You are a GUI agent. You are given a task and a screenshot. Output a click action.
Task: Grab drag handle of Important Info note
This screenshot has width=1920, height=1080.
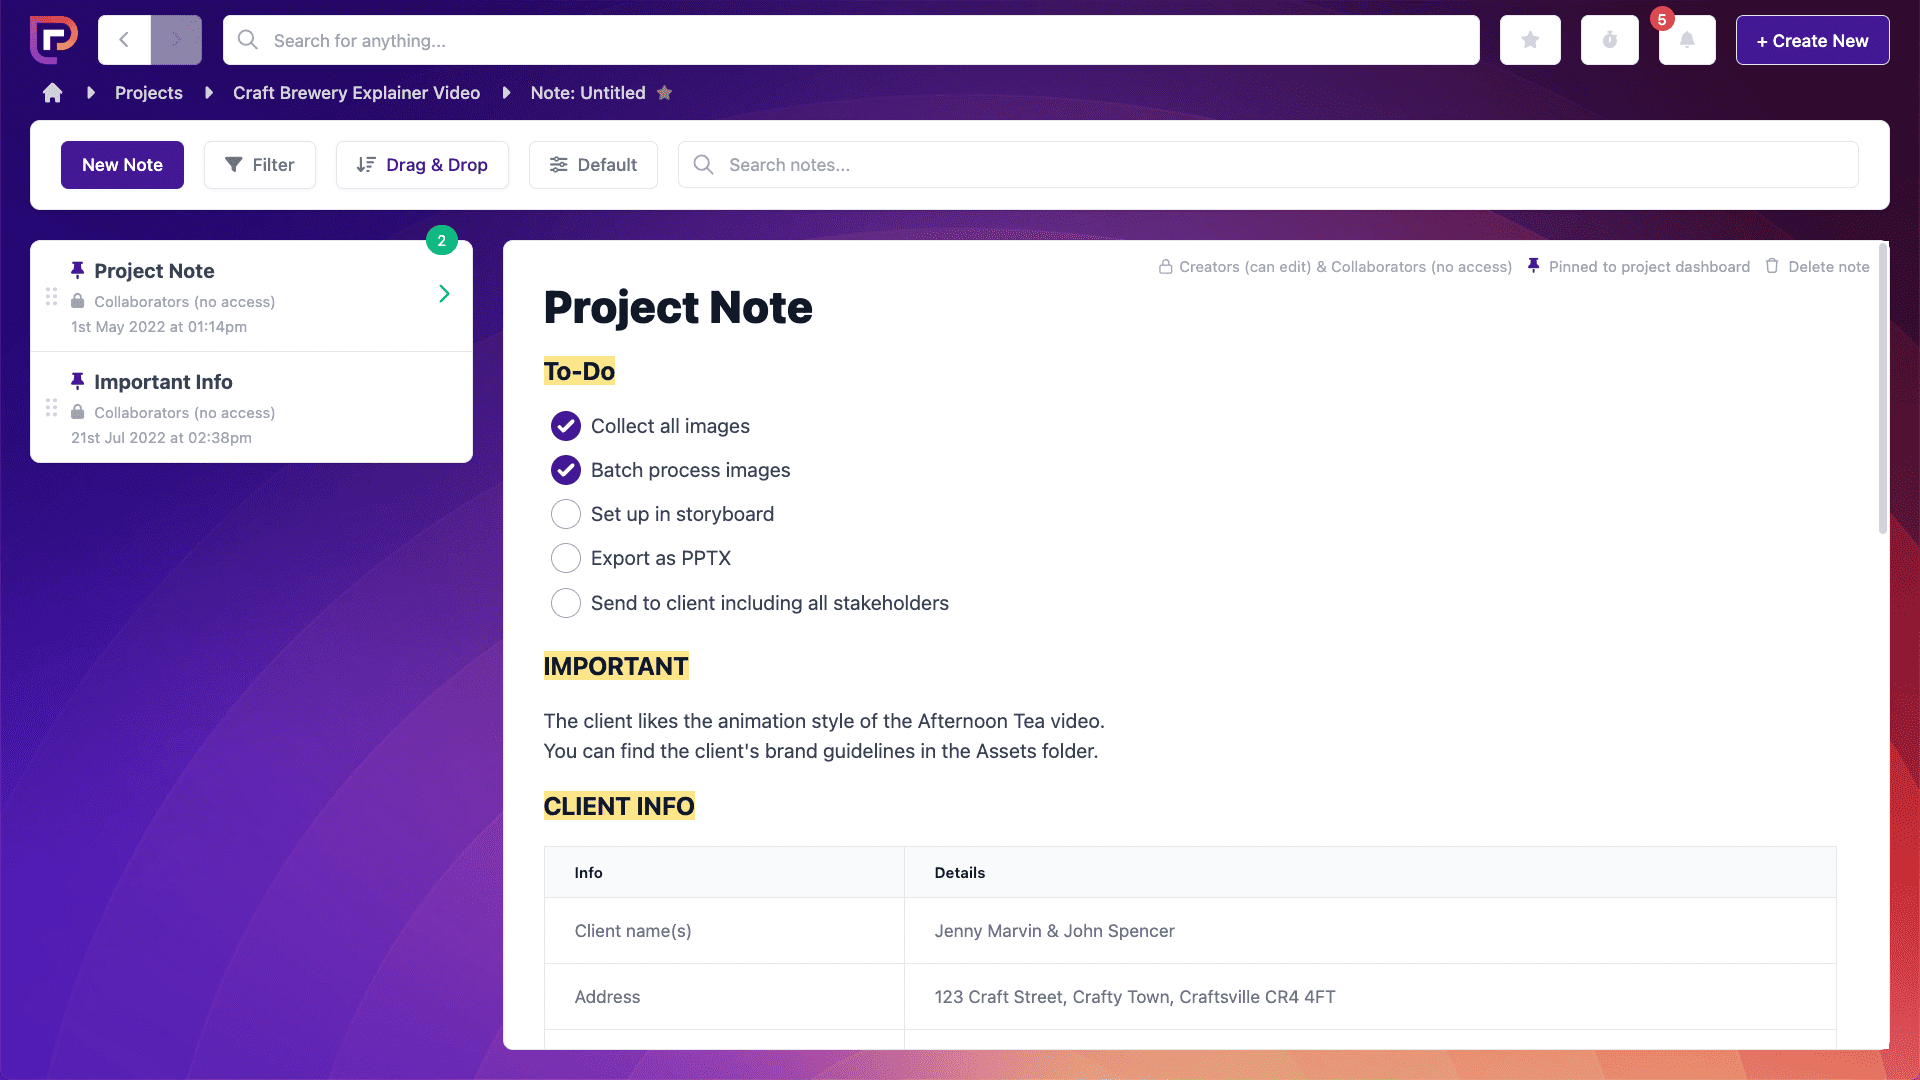point(51,408)
